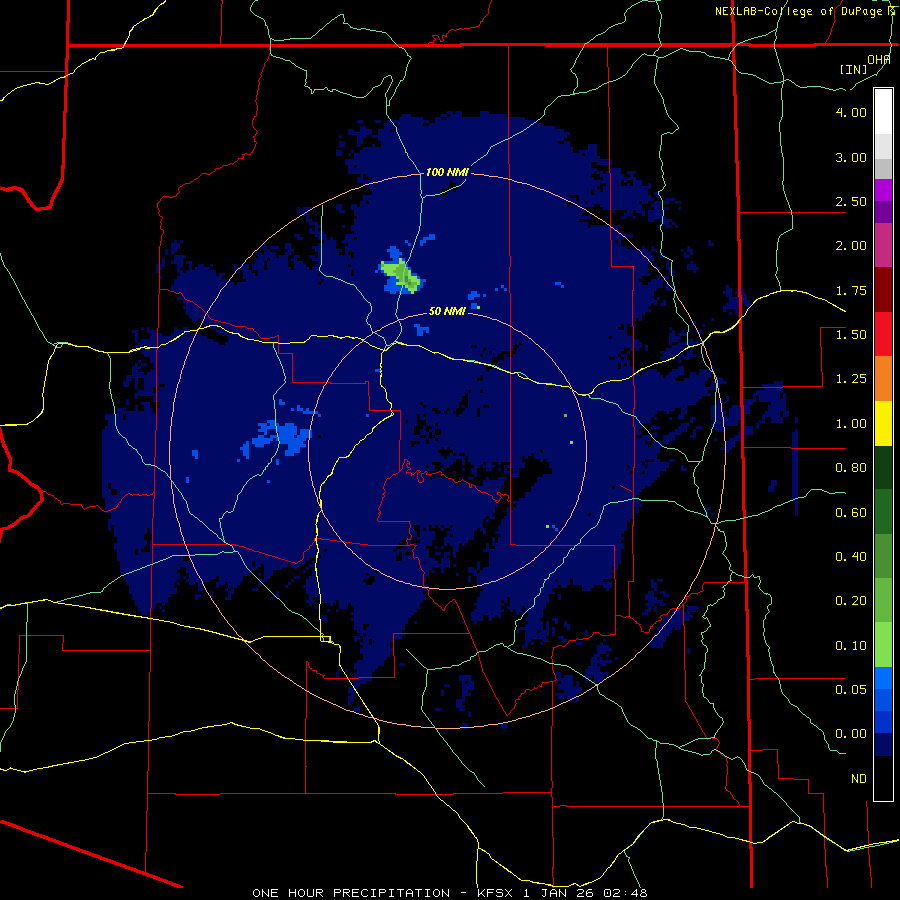Click the '4.00' legend value
This screenshot has height=900, width=900.
pyautogui.click(x=851, y=112)
